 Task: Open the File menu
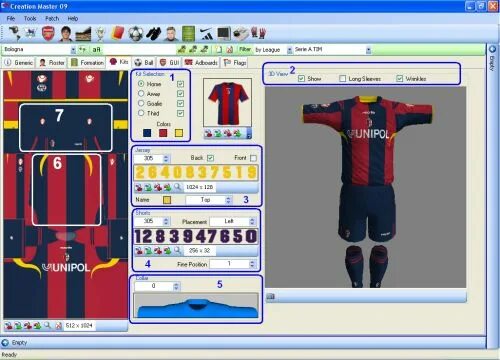coord(11,19)
